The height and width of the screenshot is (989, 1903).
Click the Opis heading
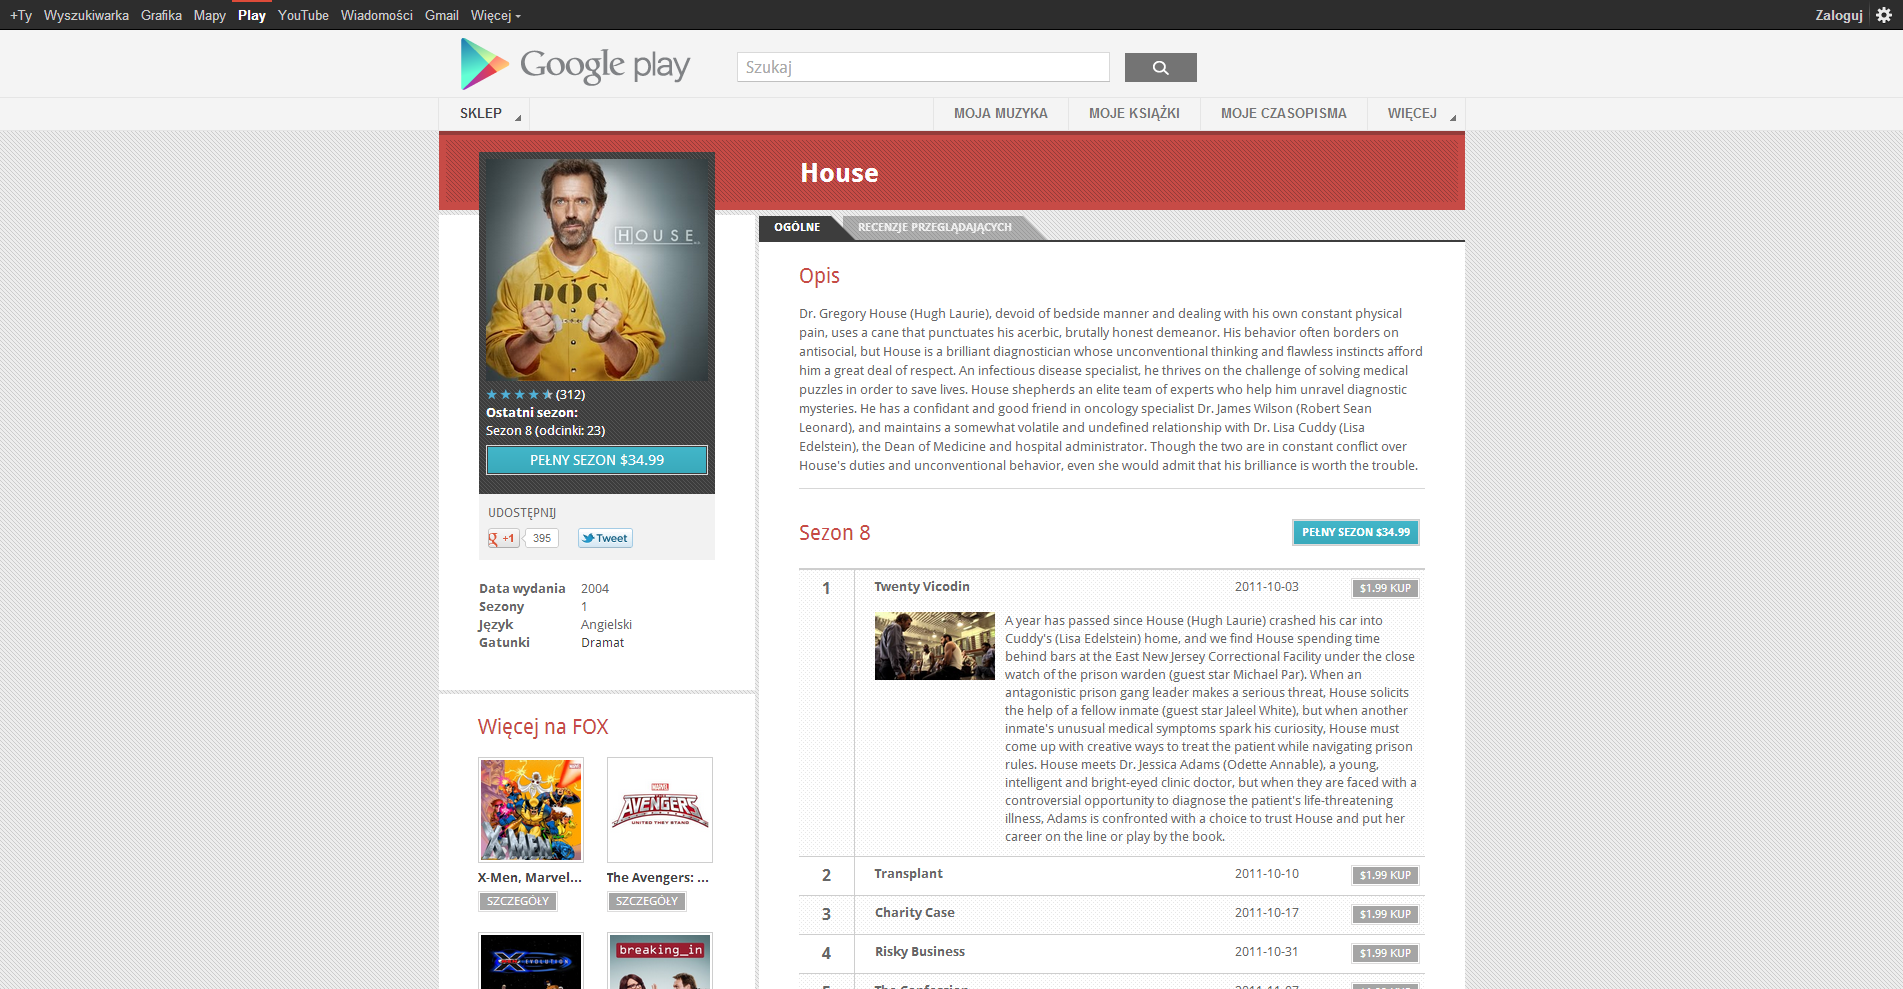point(819,277)
